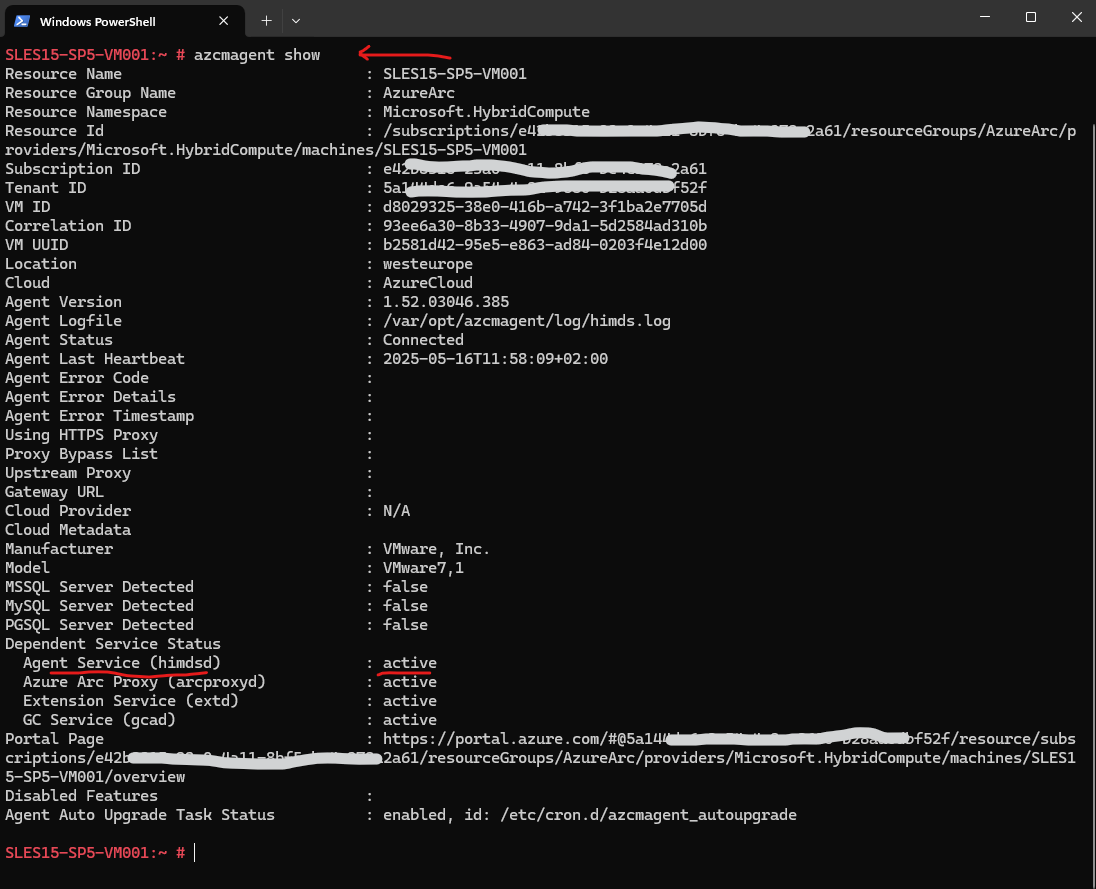This screenshot has height=889, width=1096.
Task: Click the Cloud Provider value N/A
Action: (396, 511)
